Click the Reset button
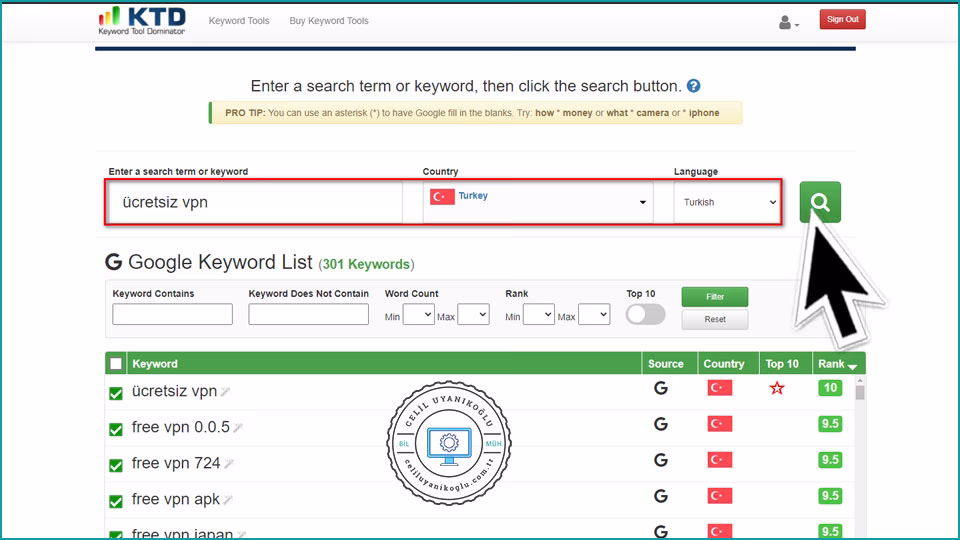Viewport: 960px width, 540px height. tap(714, 320)
